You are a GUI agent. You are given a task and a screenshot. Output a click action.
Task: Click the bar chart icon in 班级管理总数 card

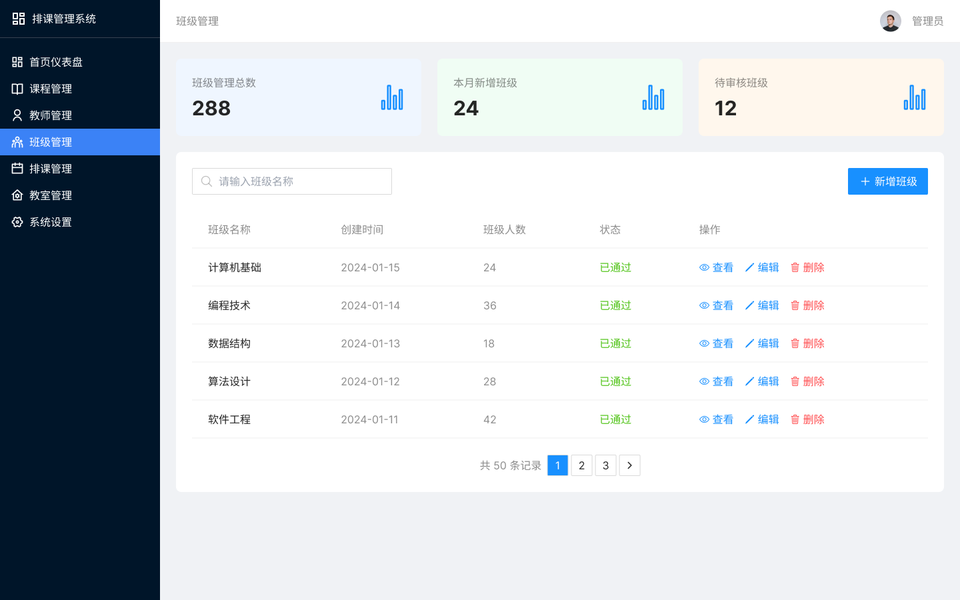click(392, 97)
